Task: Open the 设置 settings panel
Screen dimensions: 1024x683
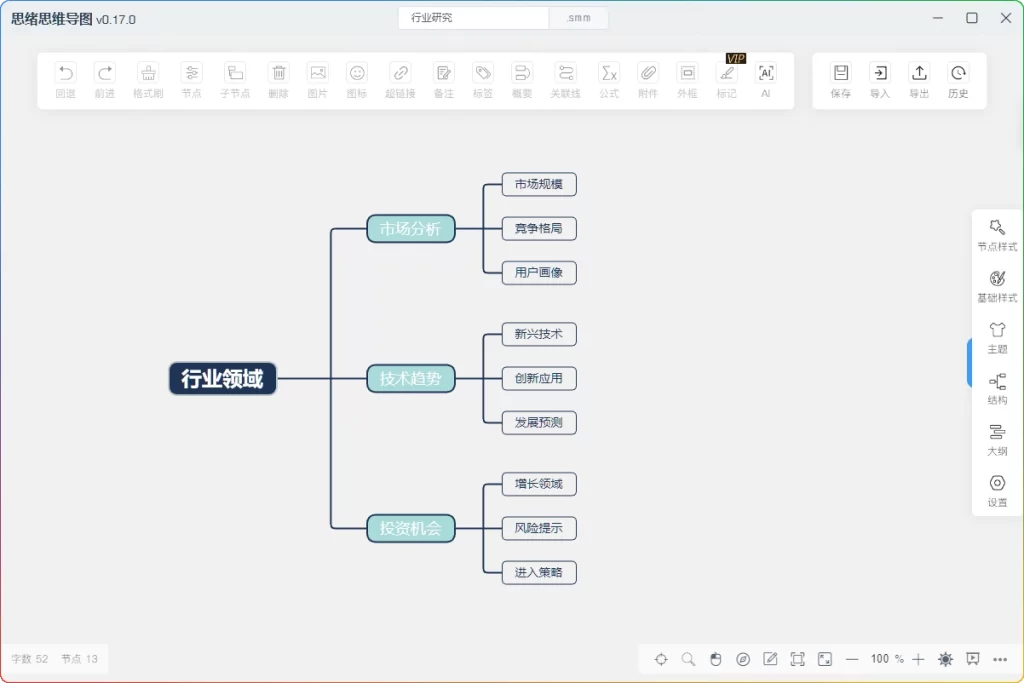Action: [x=996, y=492]
